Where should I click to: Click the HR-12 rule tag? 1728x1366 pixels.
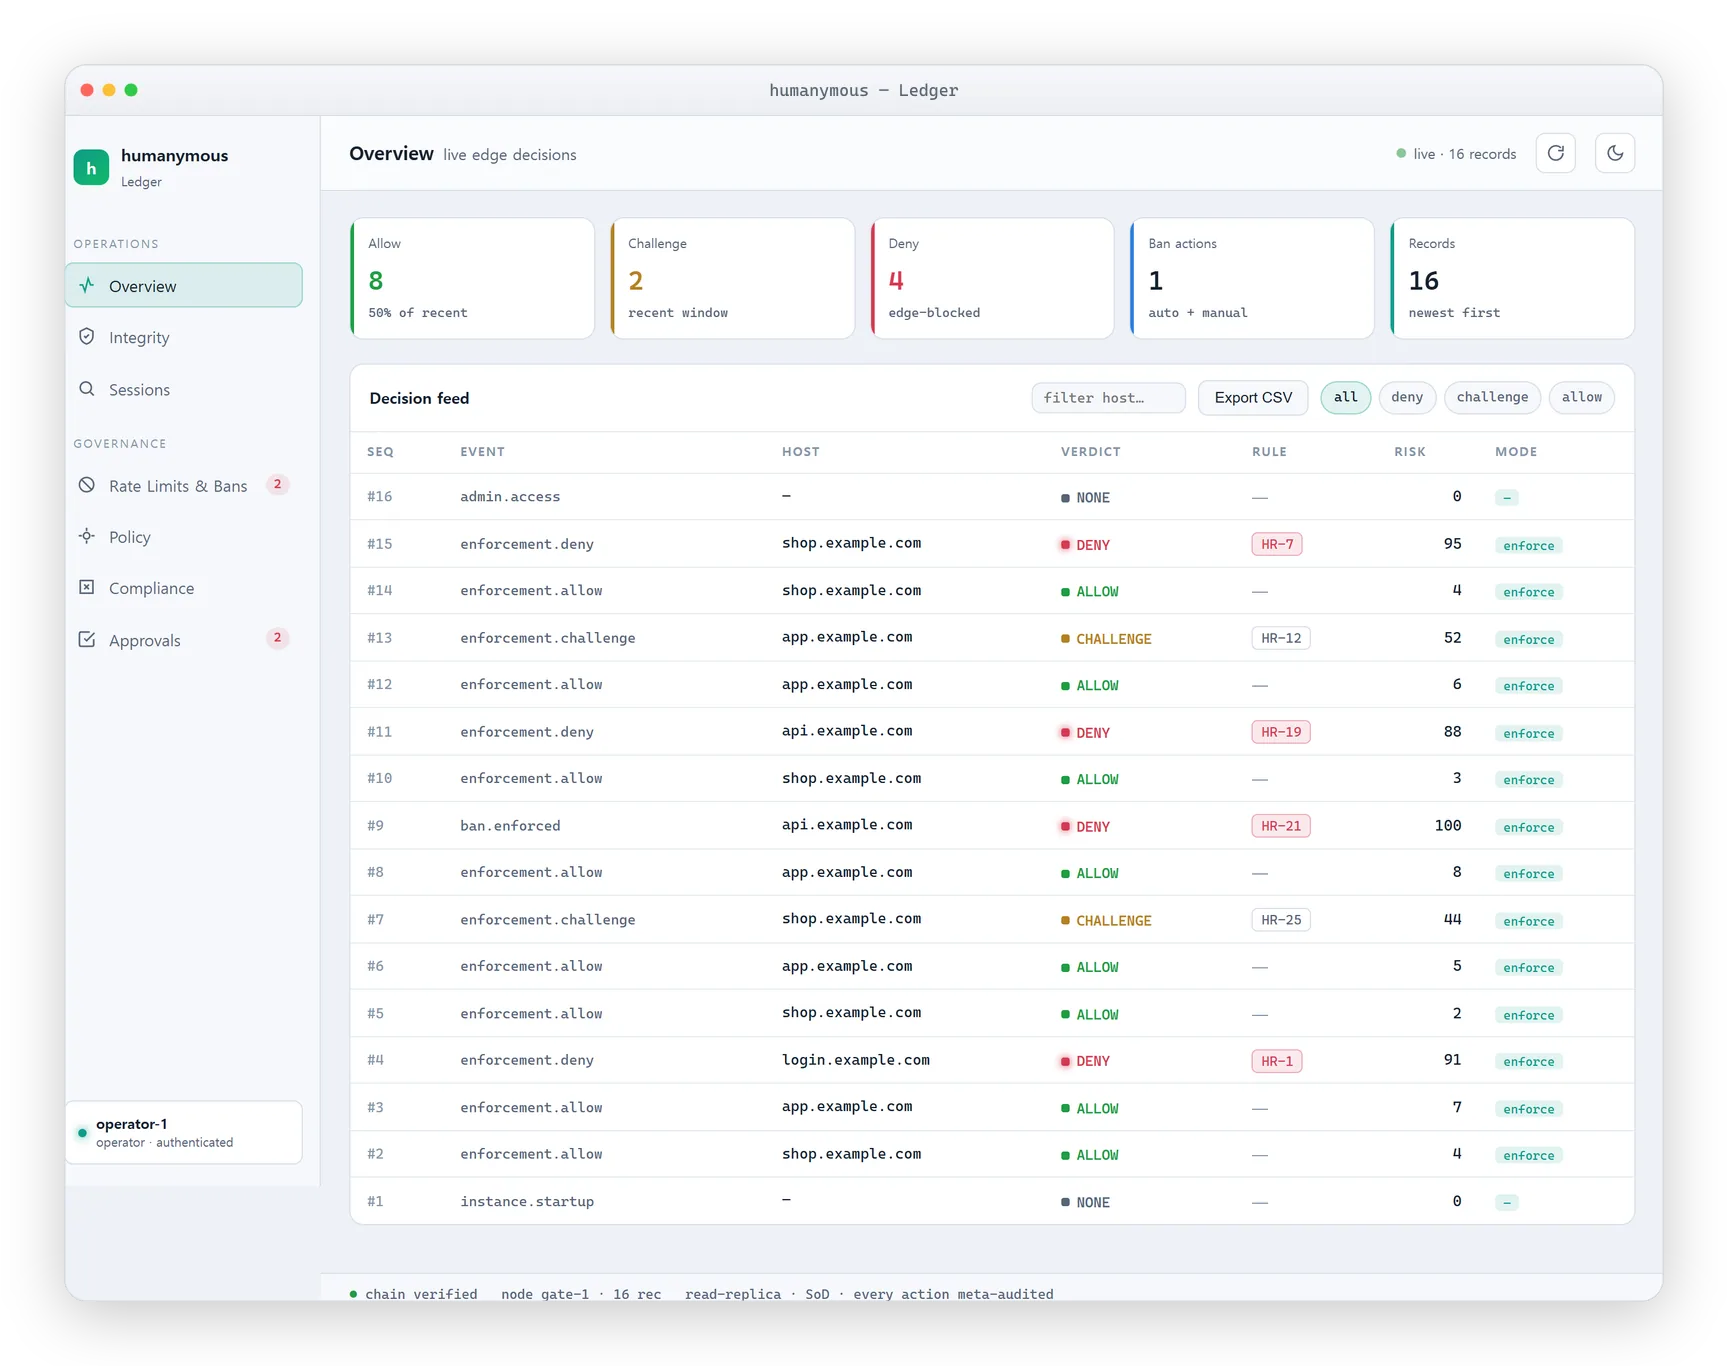(1281, 638)
